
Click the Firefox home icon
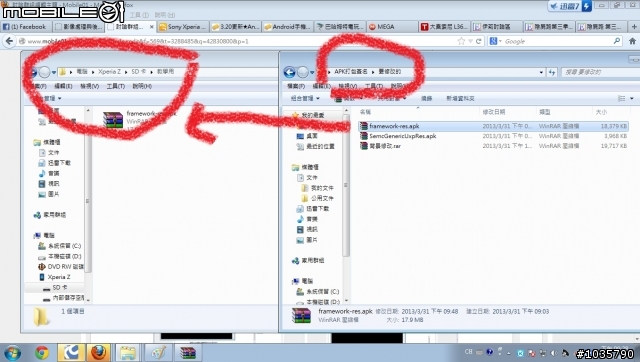pyautogui.click(x=632, y=41)
